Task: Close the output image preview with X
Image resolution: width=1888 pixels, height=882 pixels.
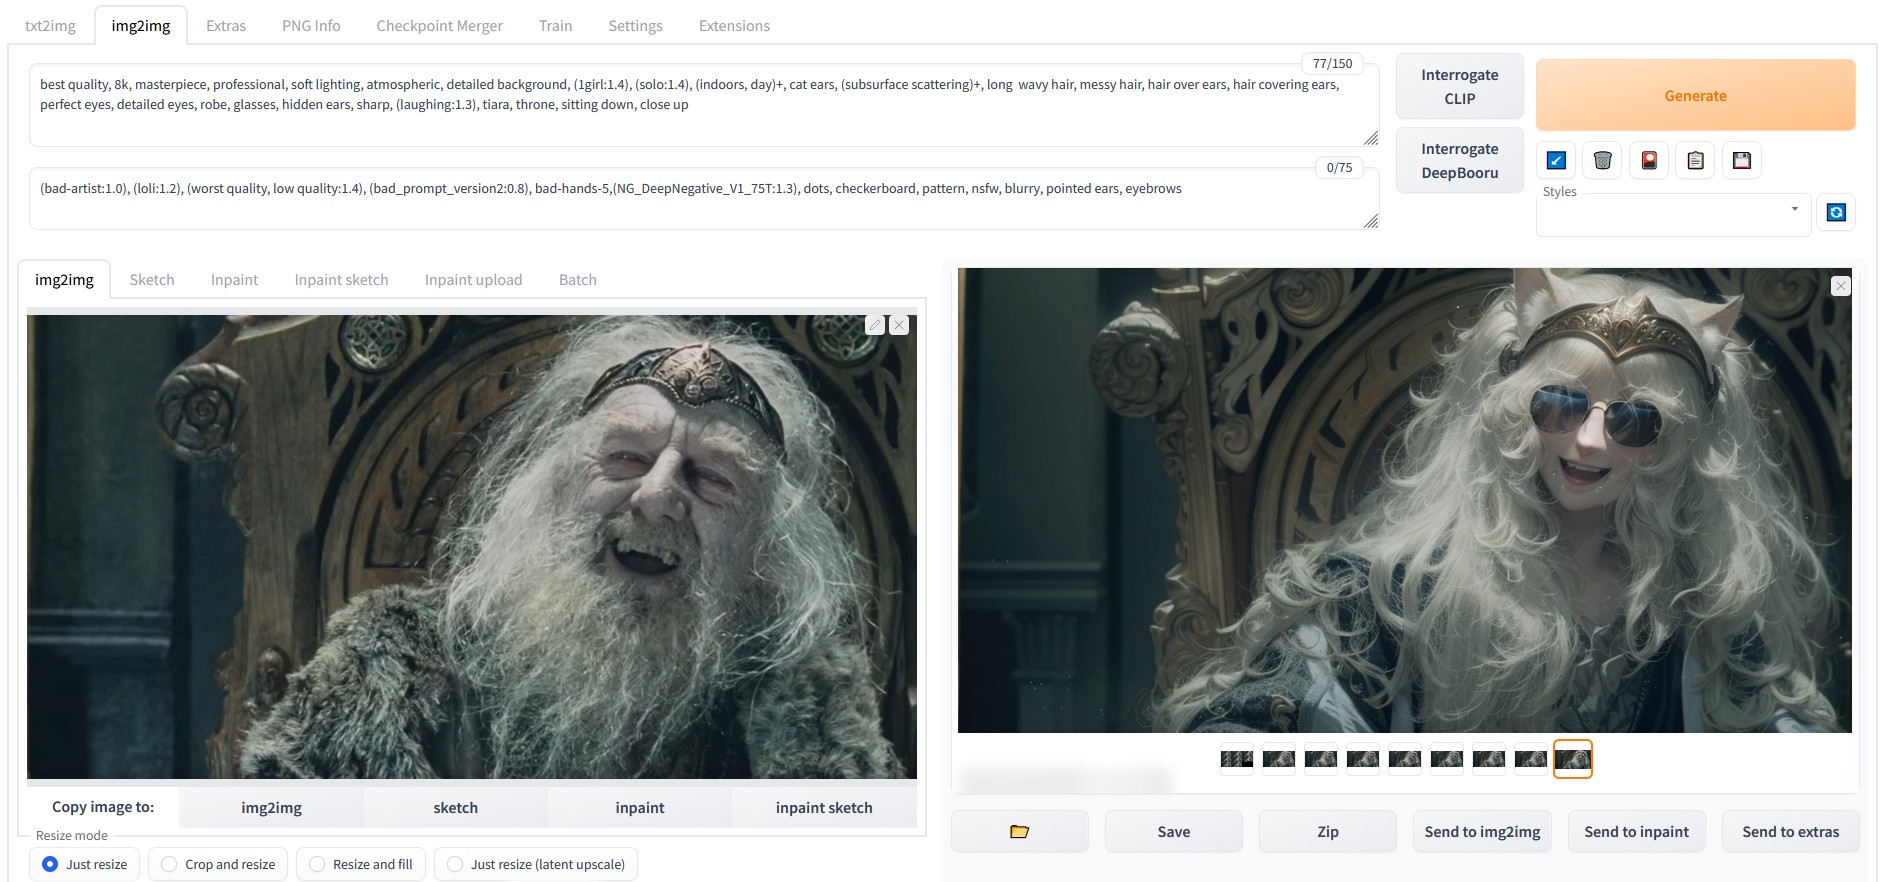Action: tap(1840, 286)
